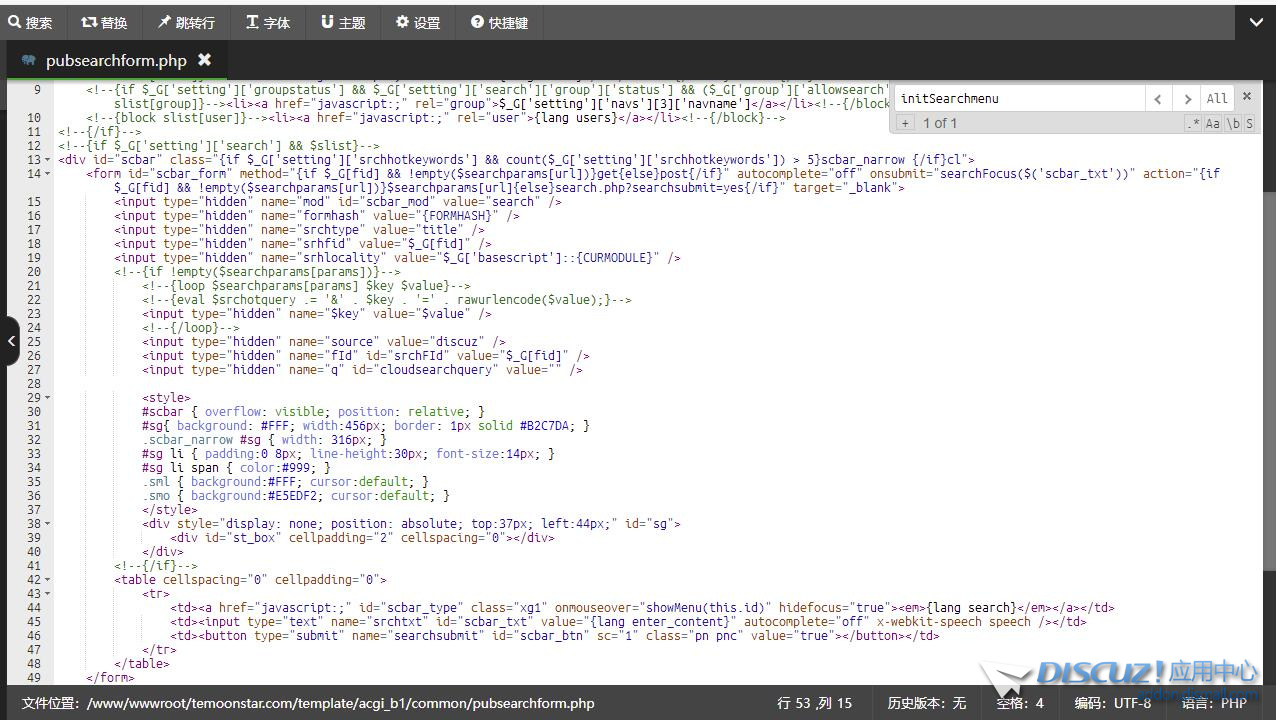Click line number 9 in gutter

(38, 90)
